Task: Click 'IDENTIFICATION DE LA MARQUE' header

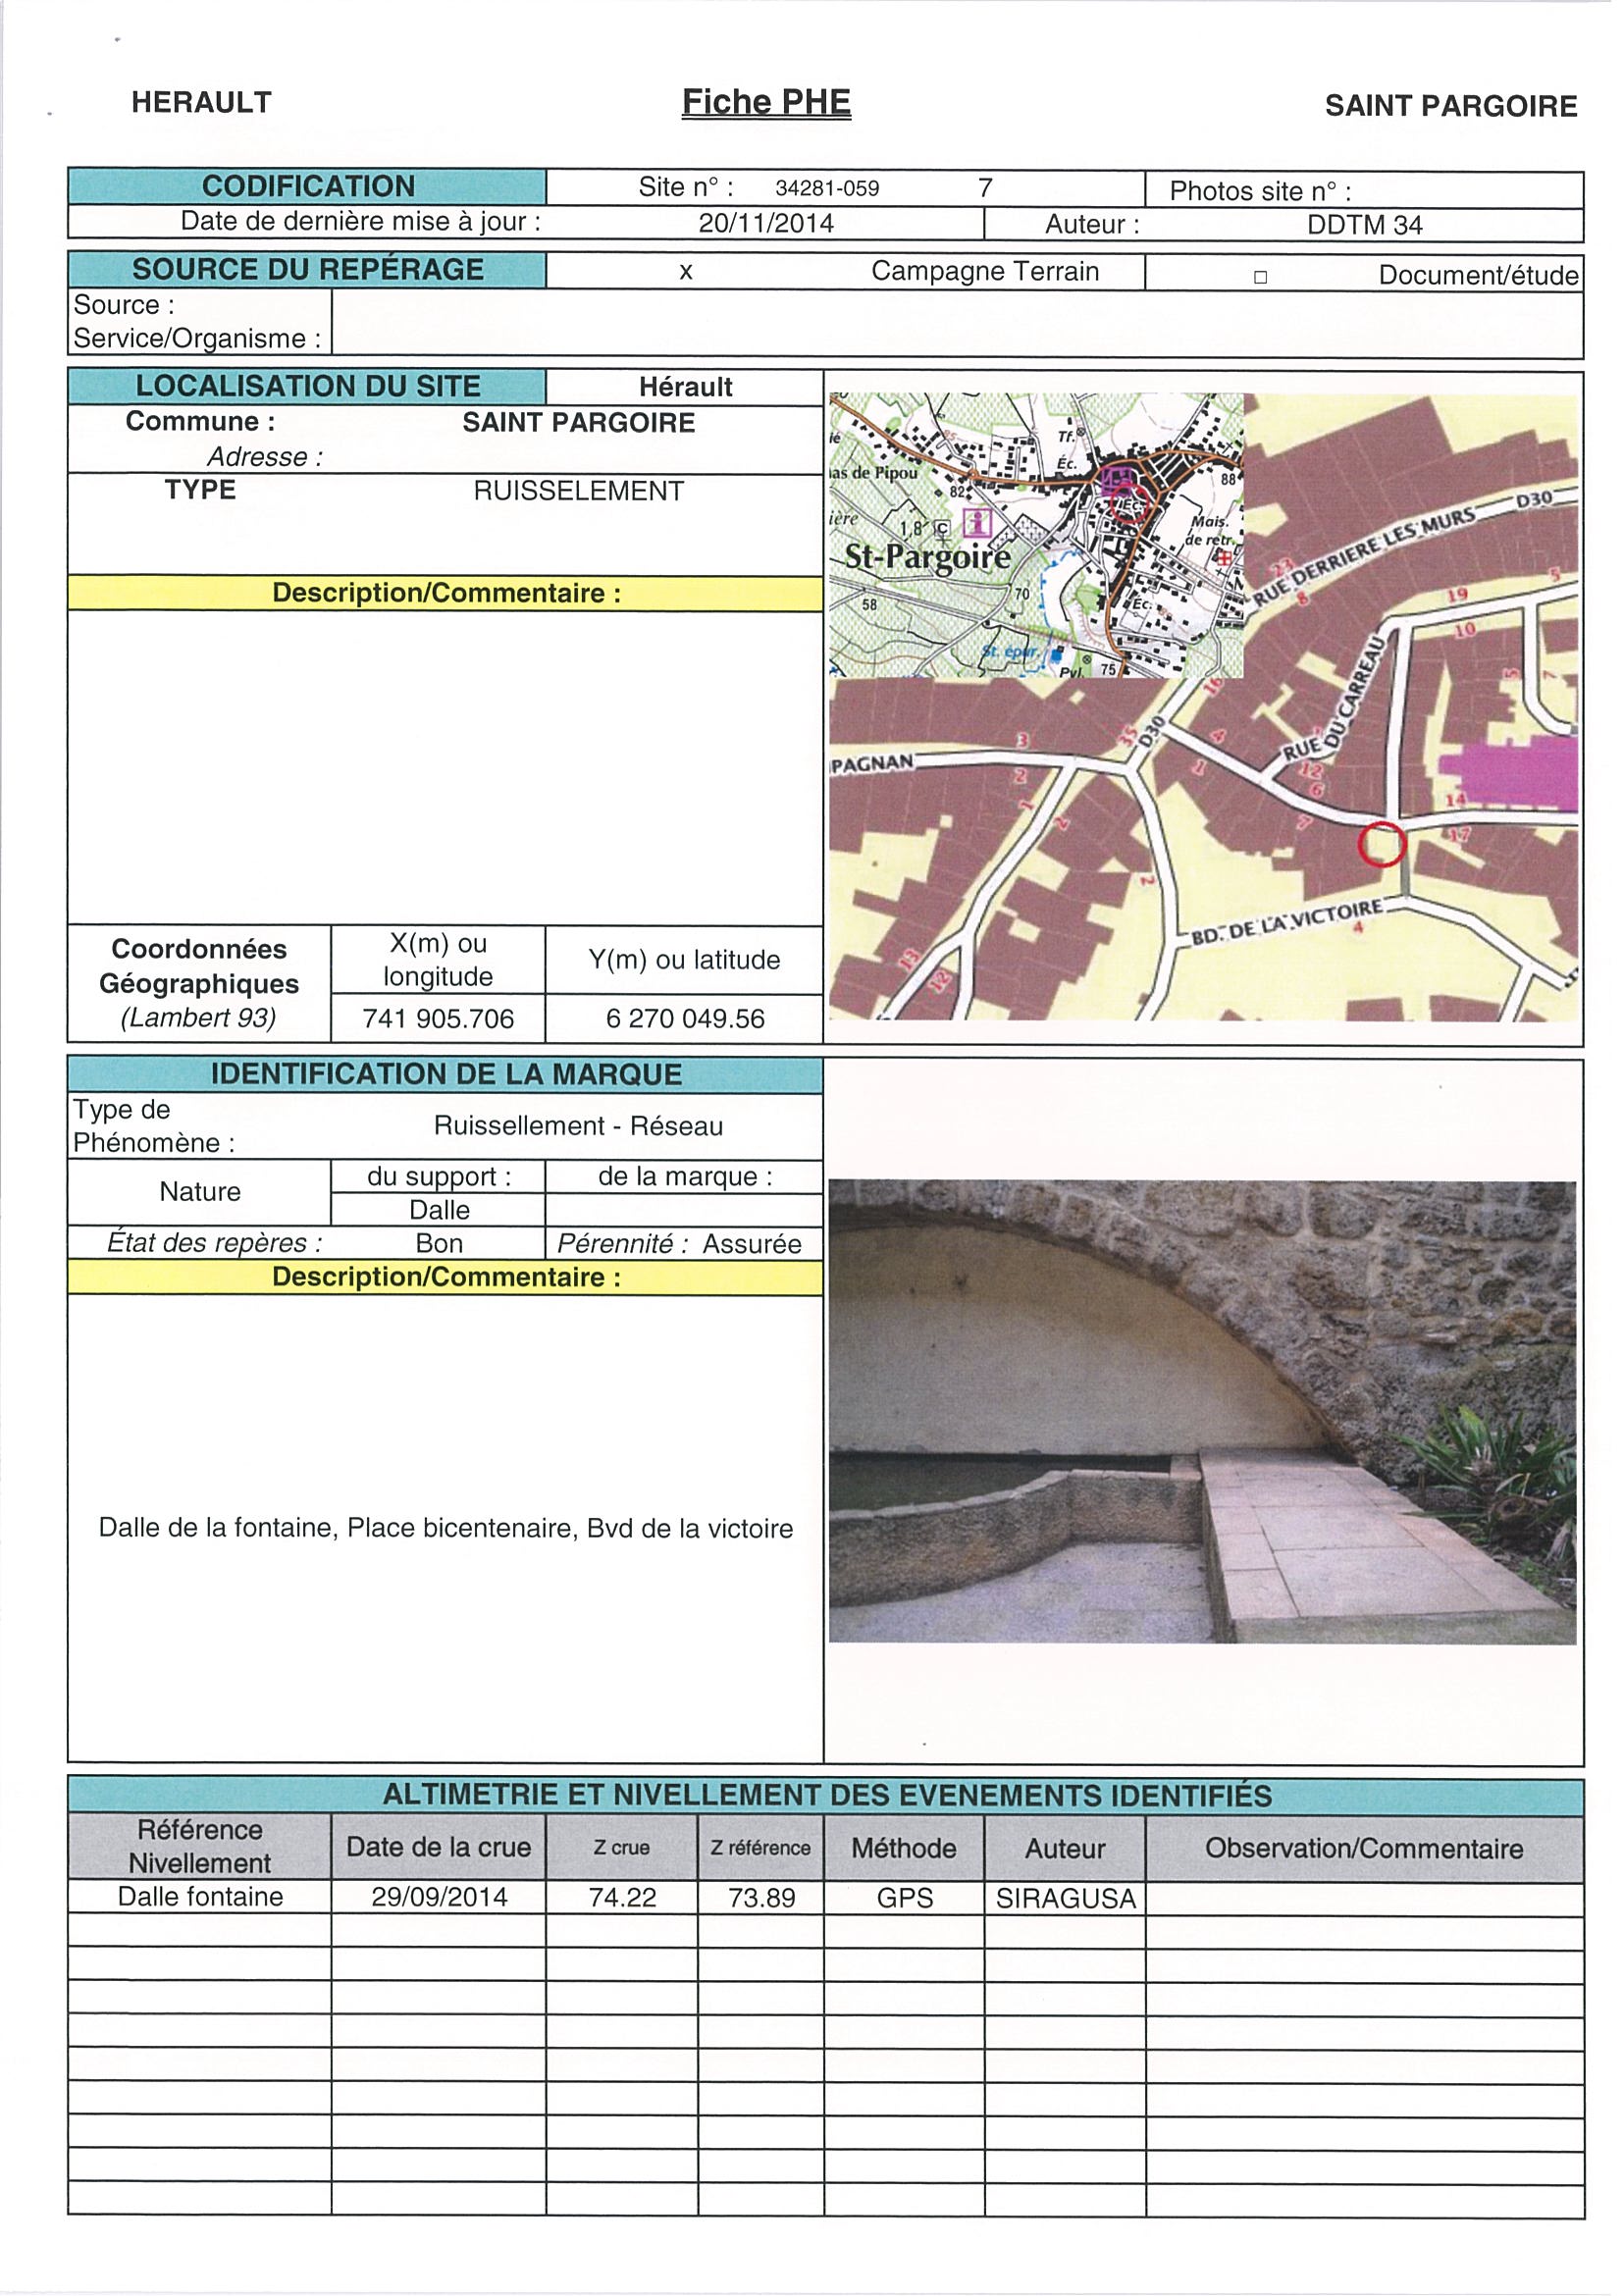Action: 446,1074
